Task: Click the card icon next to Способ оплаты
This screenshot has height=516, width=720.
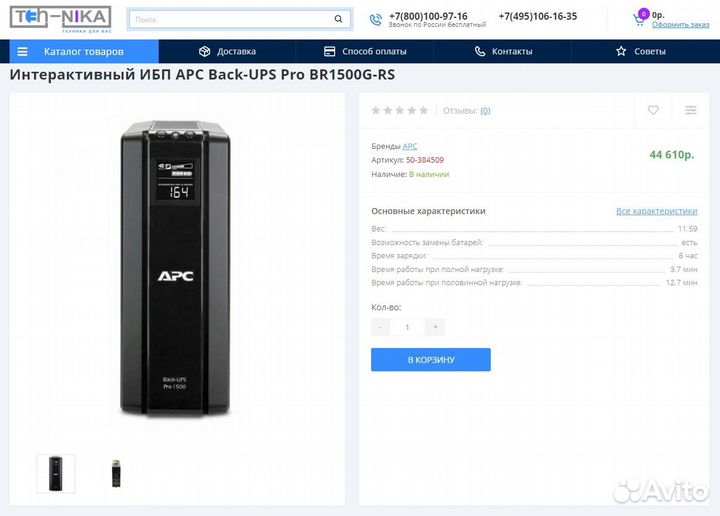Action: 330,51
